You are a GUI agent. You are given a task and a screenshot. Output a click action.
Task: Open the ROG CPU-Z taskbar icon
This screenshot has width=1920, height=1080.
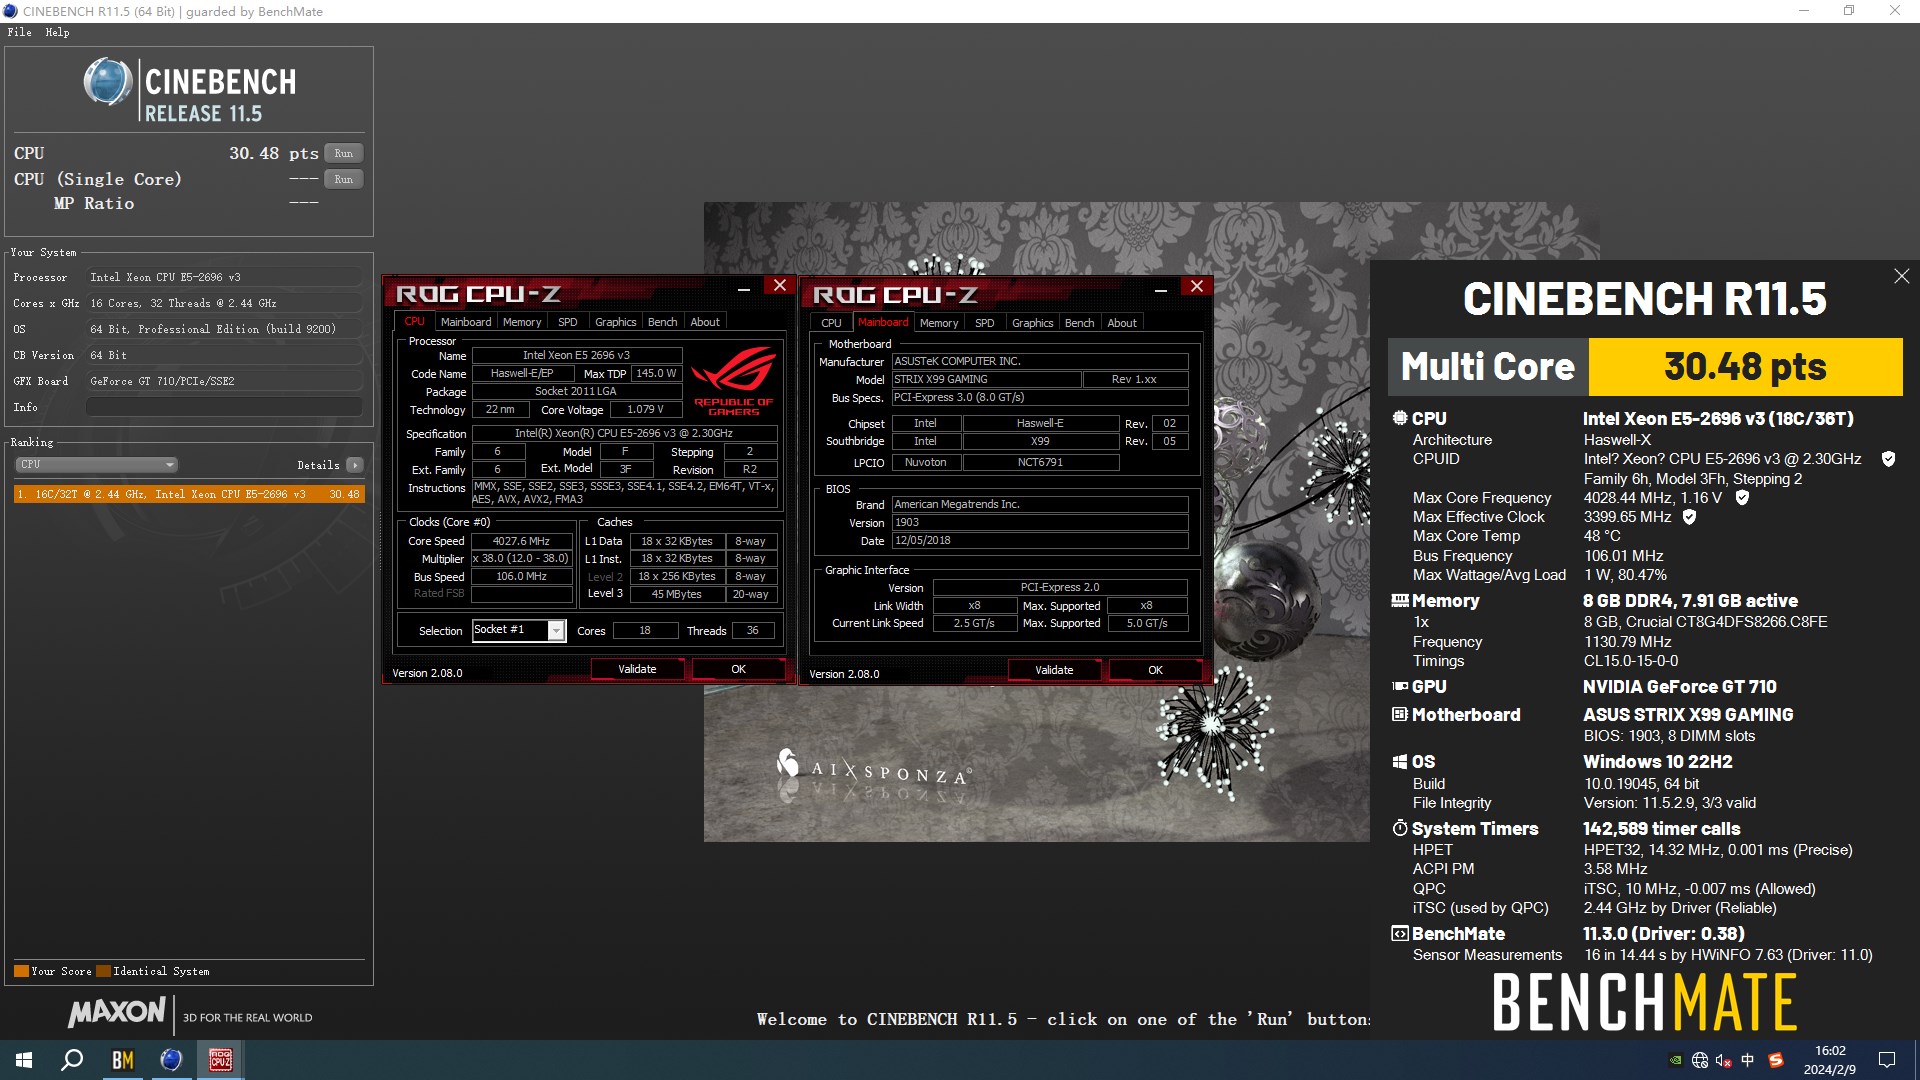pyautogui.click(x=220, y=1060)
